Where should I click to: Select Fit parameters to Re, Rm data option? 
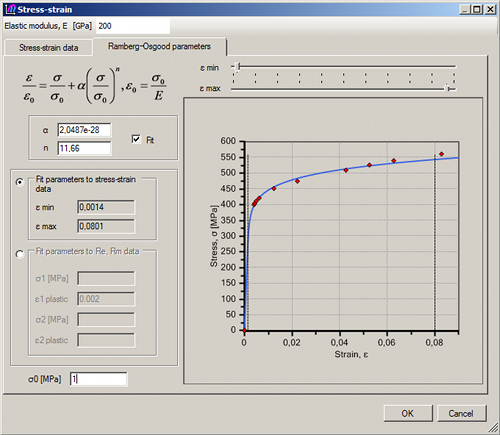20,254
